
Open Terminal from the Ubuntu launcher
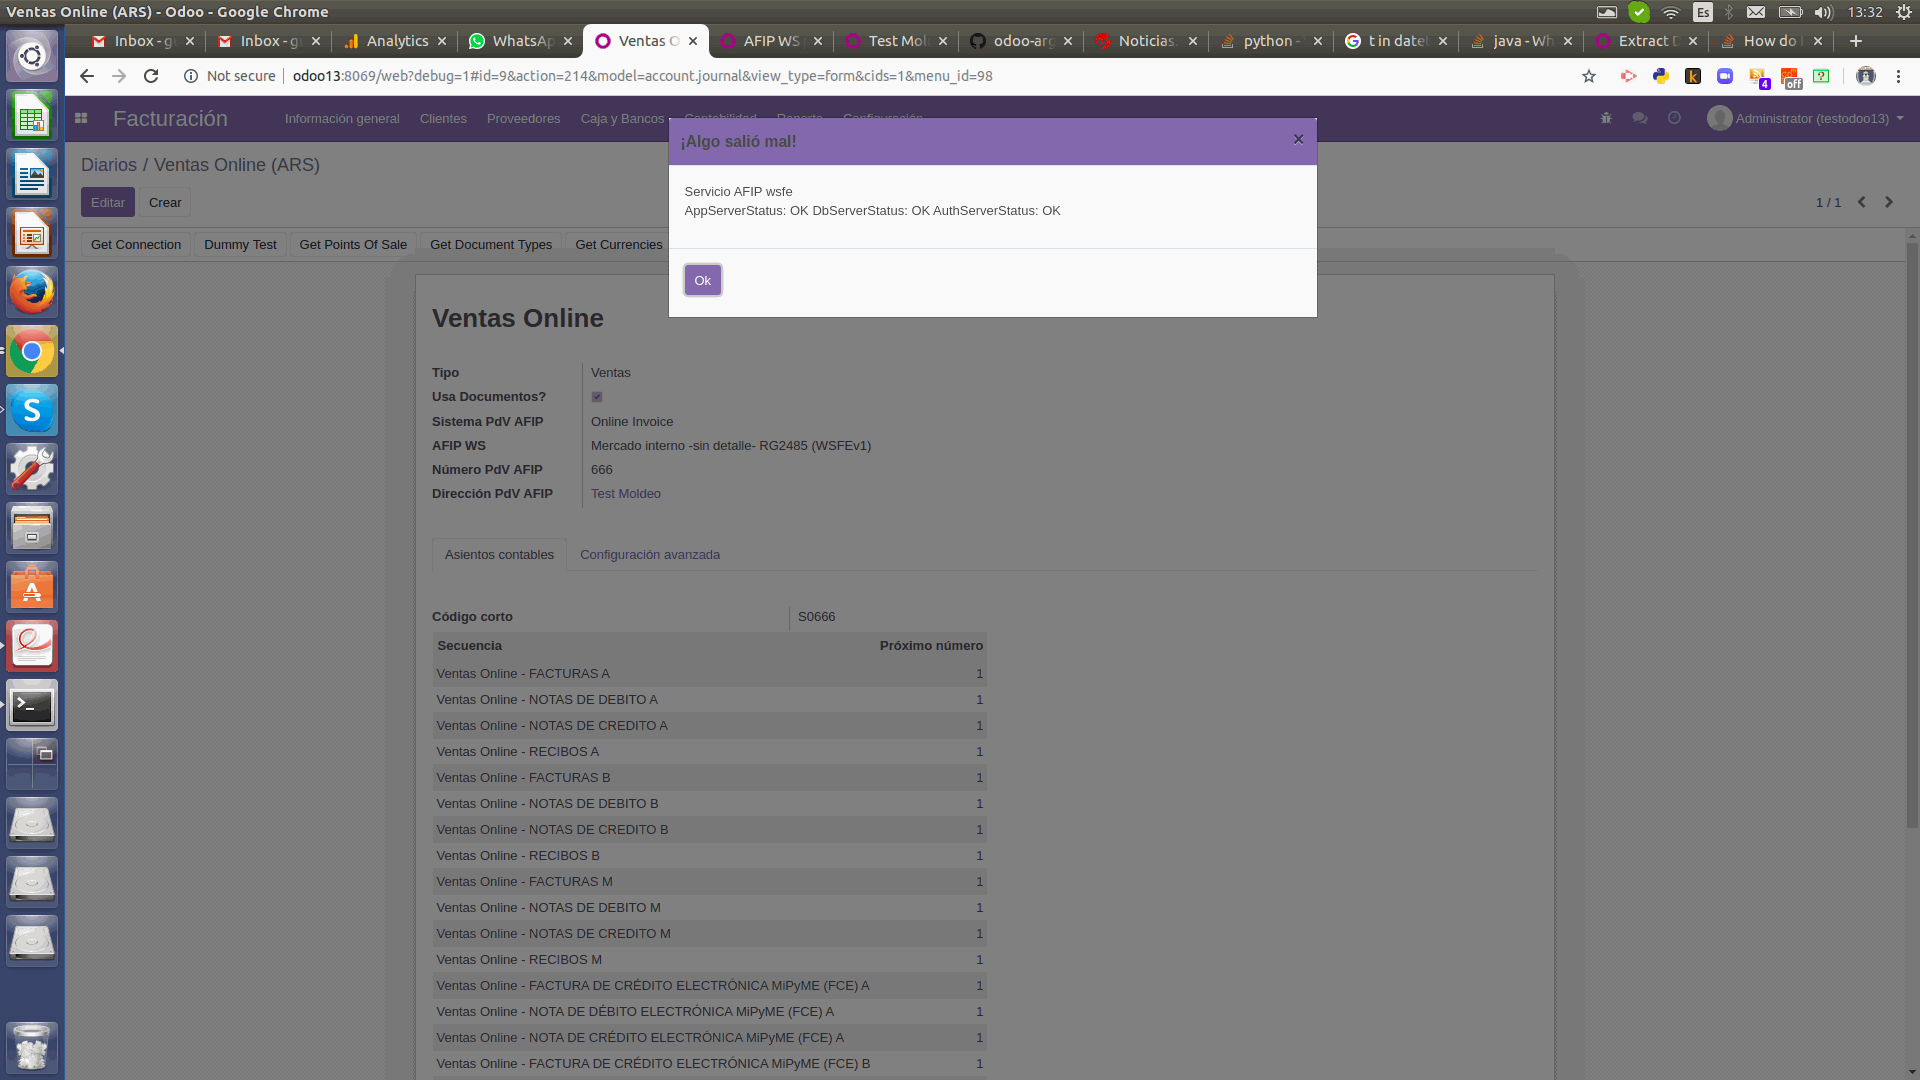point(32,706)
